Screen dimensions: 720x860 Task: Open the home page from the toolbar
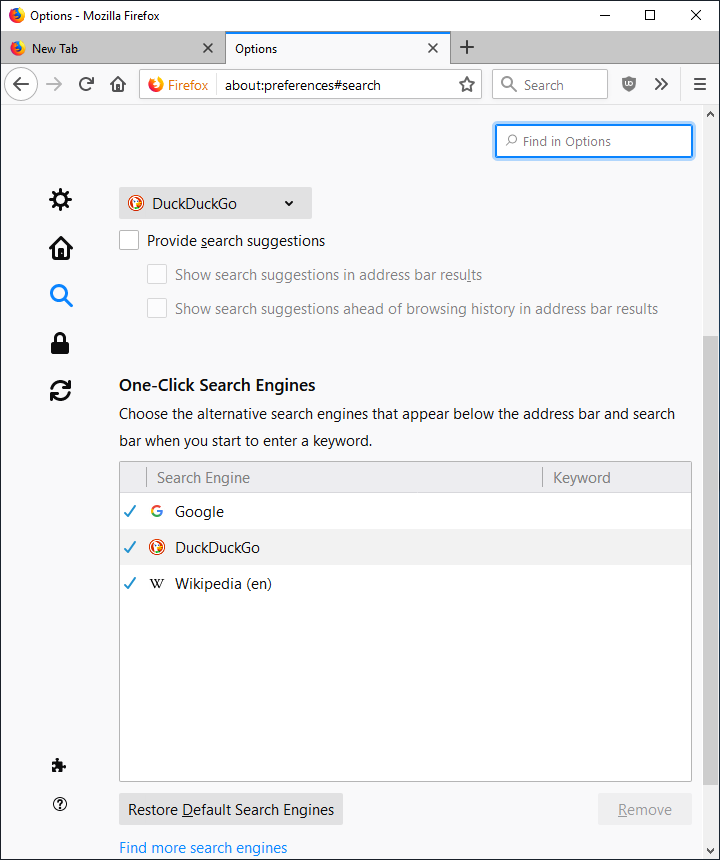(x=118, y=84)
